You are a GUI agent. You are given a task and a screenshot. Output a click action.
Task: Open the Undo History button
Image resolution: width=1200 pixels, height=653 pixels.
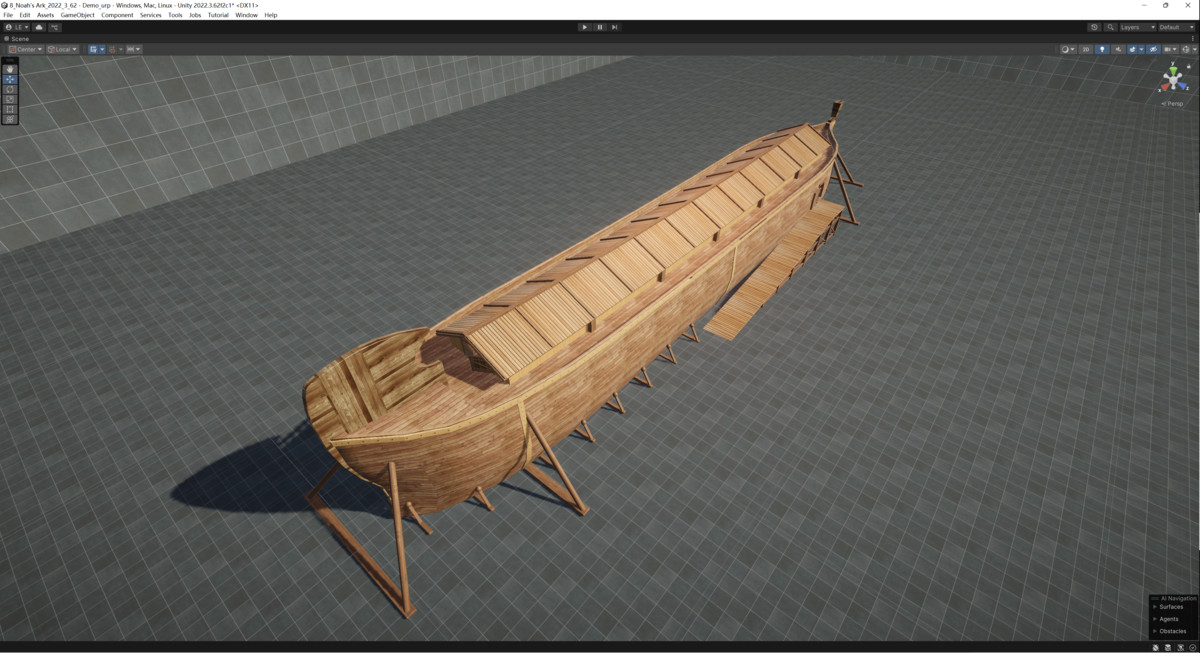pos(1094,27)
